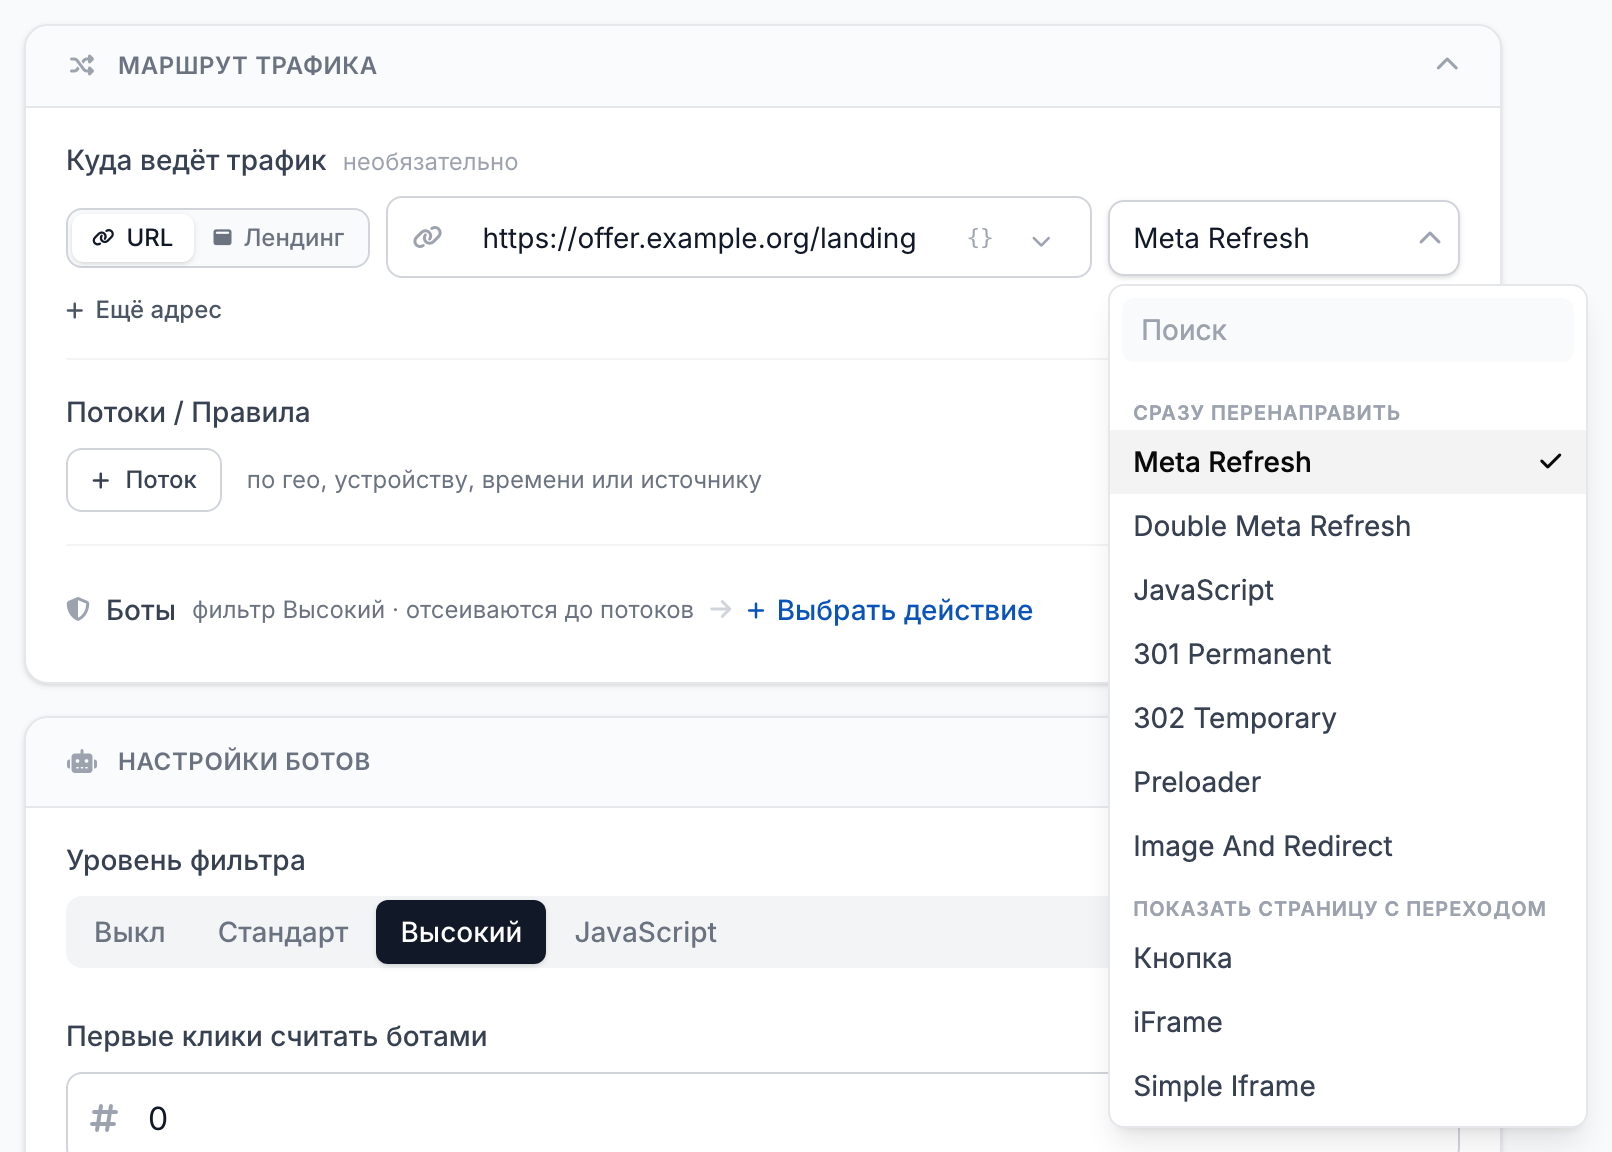Switch destination type to Лендинг
Image resolution: width=1612 pixels, height=1152 pixels.
[x=279, y=238]
